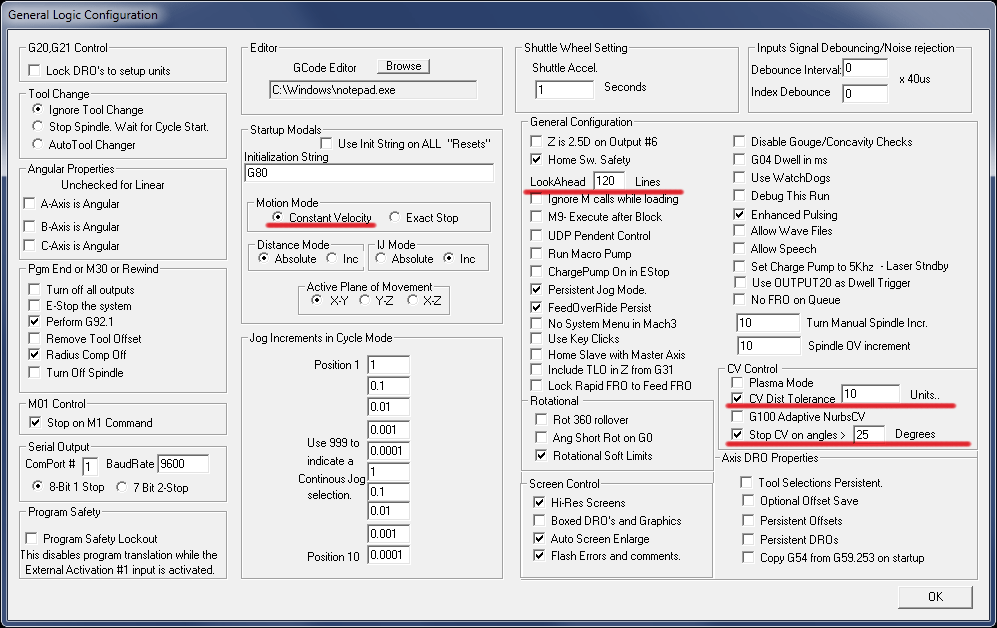Click the BaudRate 9600 field
997x628 pixels.
click(x=183, y=464)
